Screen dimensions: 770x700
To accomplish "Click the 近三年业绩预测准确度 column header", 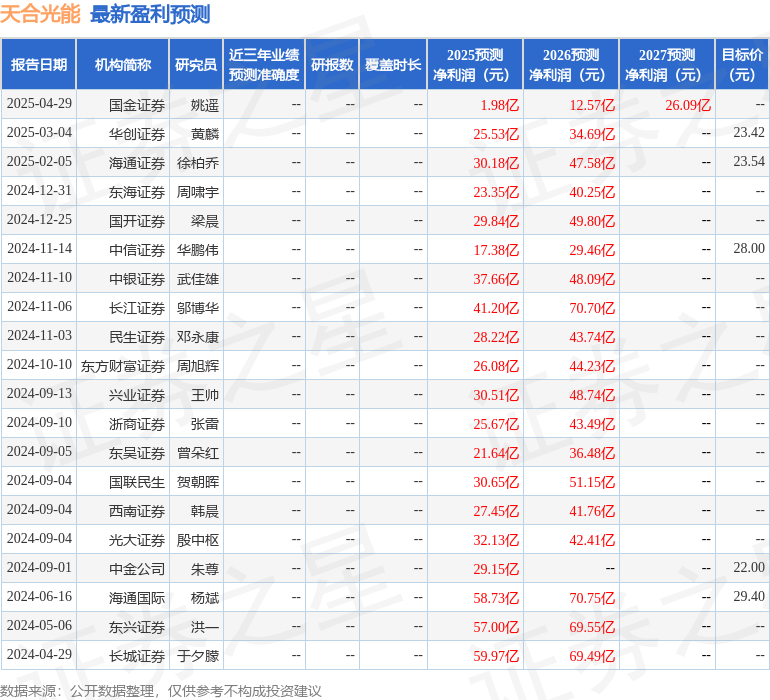I will click(x=264, y=65).
